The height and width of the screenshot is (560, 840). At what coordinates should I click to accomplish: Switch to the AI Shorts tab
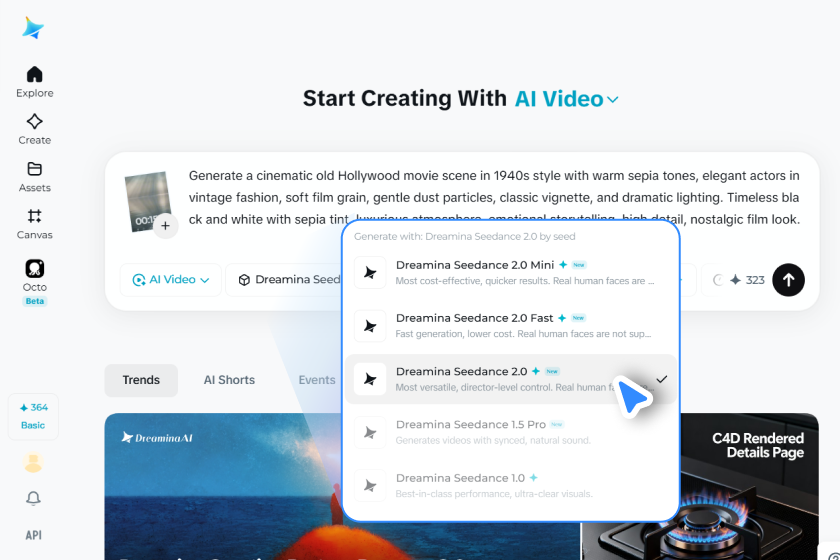tap(229, 380)
